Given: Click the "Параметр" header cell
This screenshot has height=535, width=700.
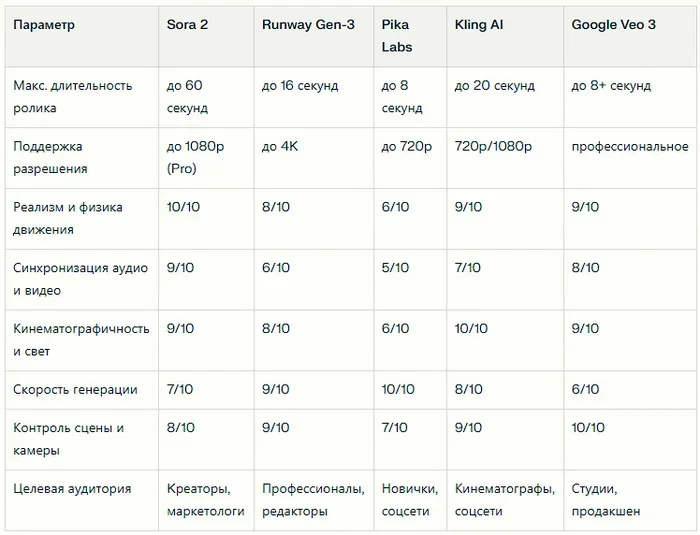Looking at the screenshot, I should (x=44, y=25).
